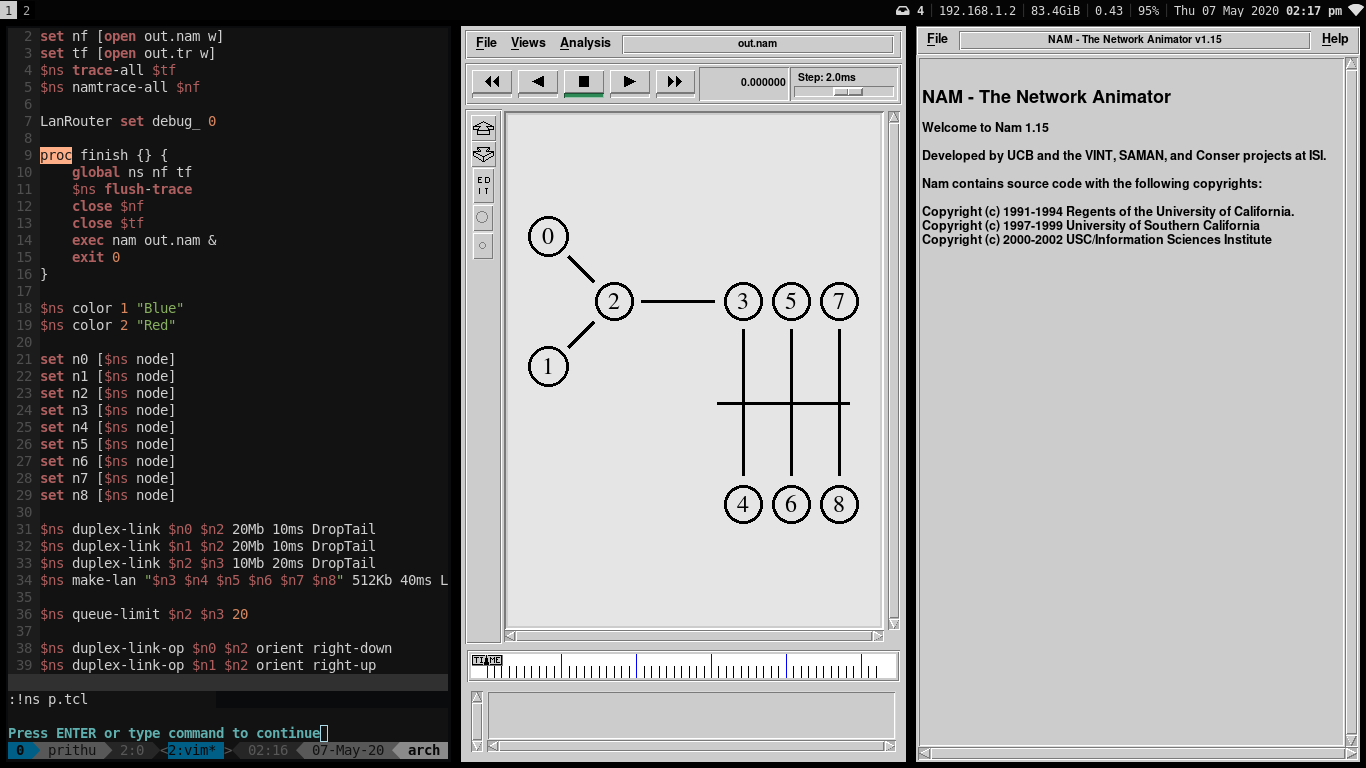Click the stop animation button
Screen dimensions: 1366x768
point(584,82)
